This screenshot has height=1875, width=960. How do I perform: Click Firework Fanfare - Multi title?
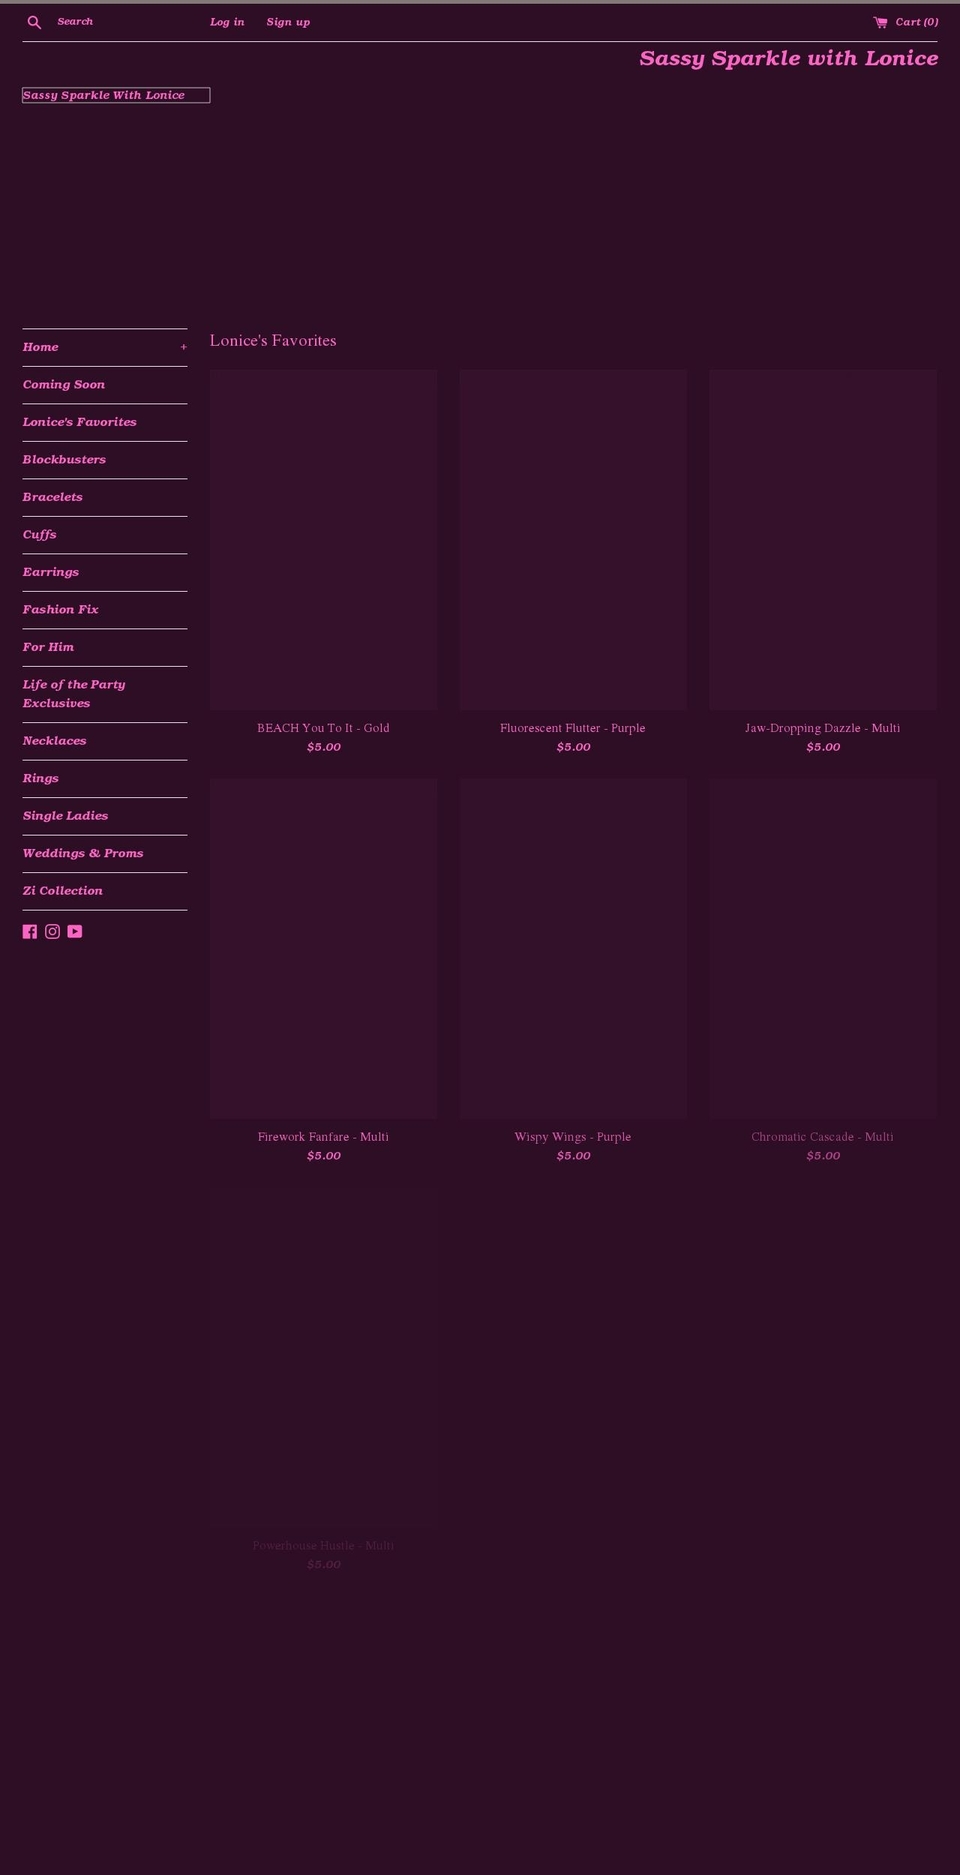coord(323,1137)
